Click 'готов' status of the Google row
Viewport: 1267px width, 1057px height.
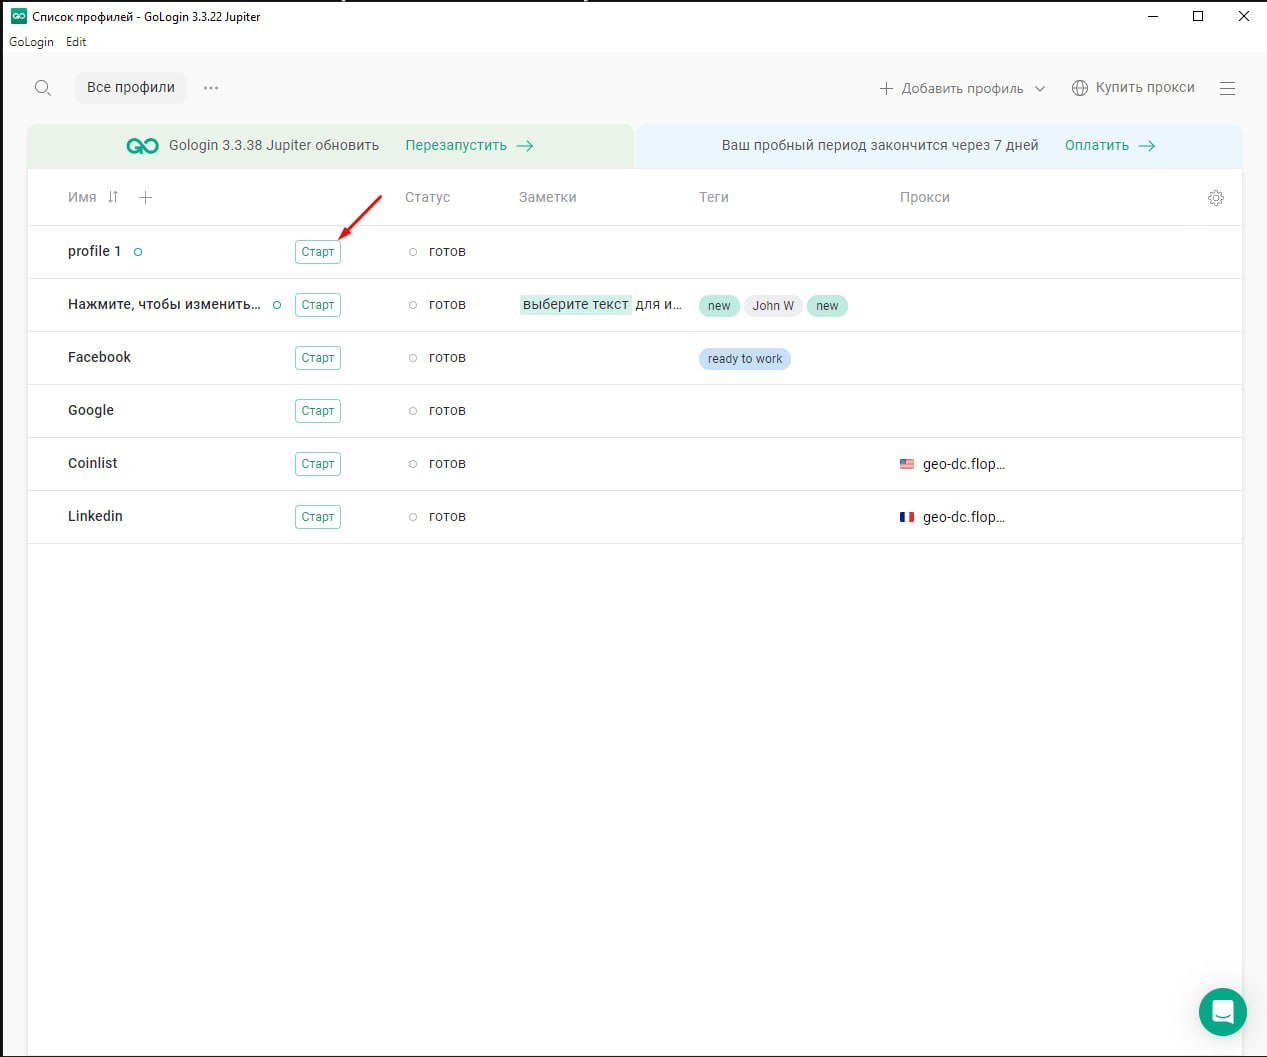[447, 411]
